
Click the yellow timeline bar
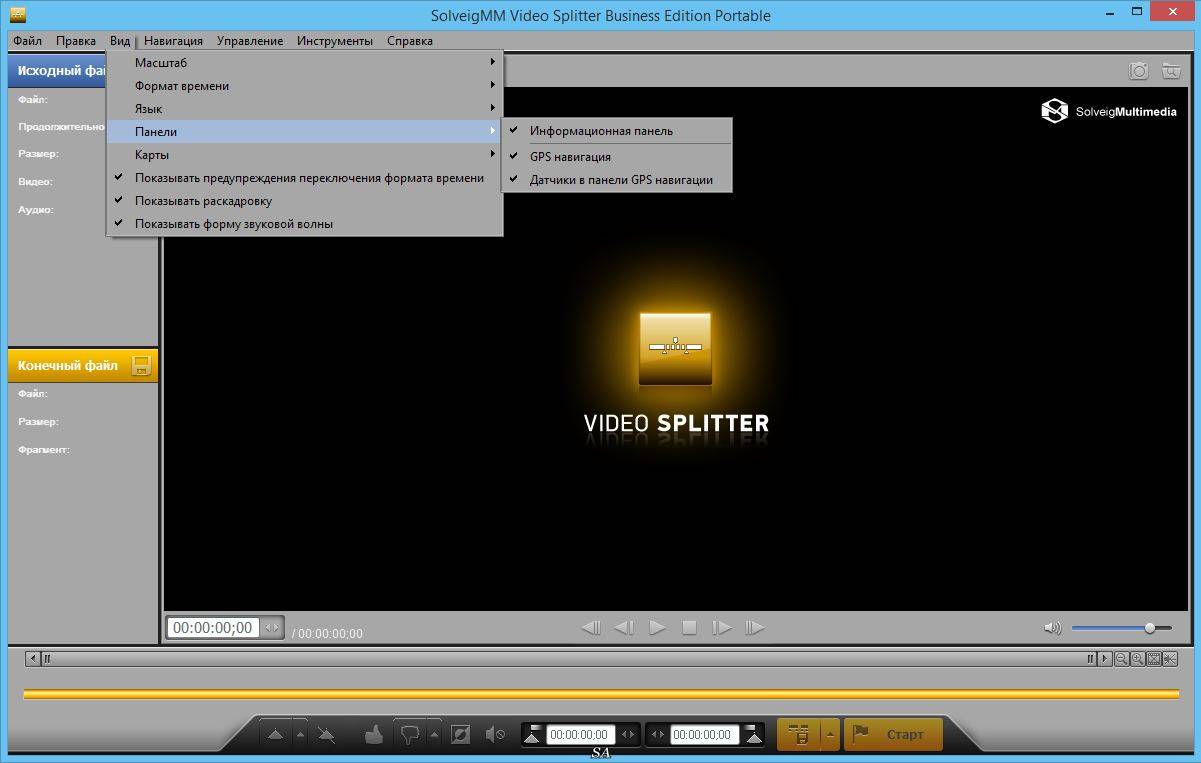coord(601,694)
